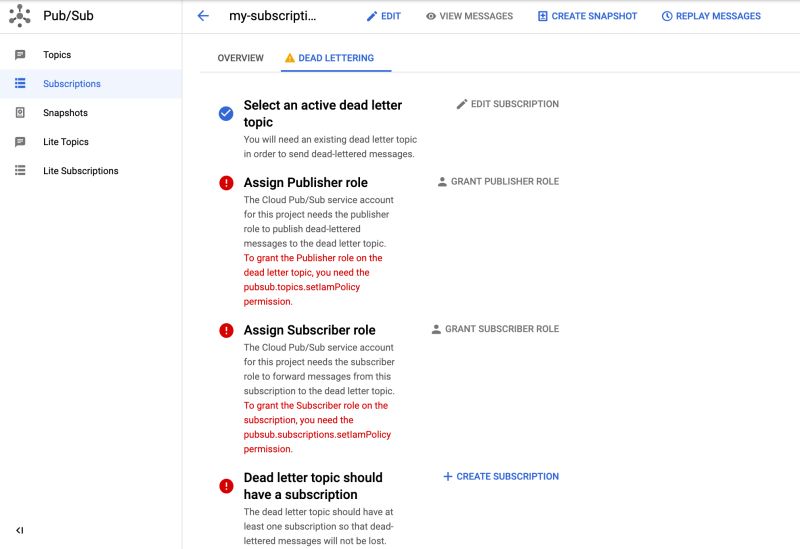Click the snapshot icon of Create Snapshot
800x549 pixels.
click(x=542, y=16)
